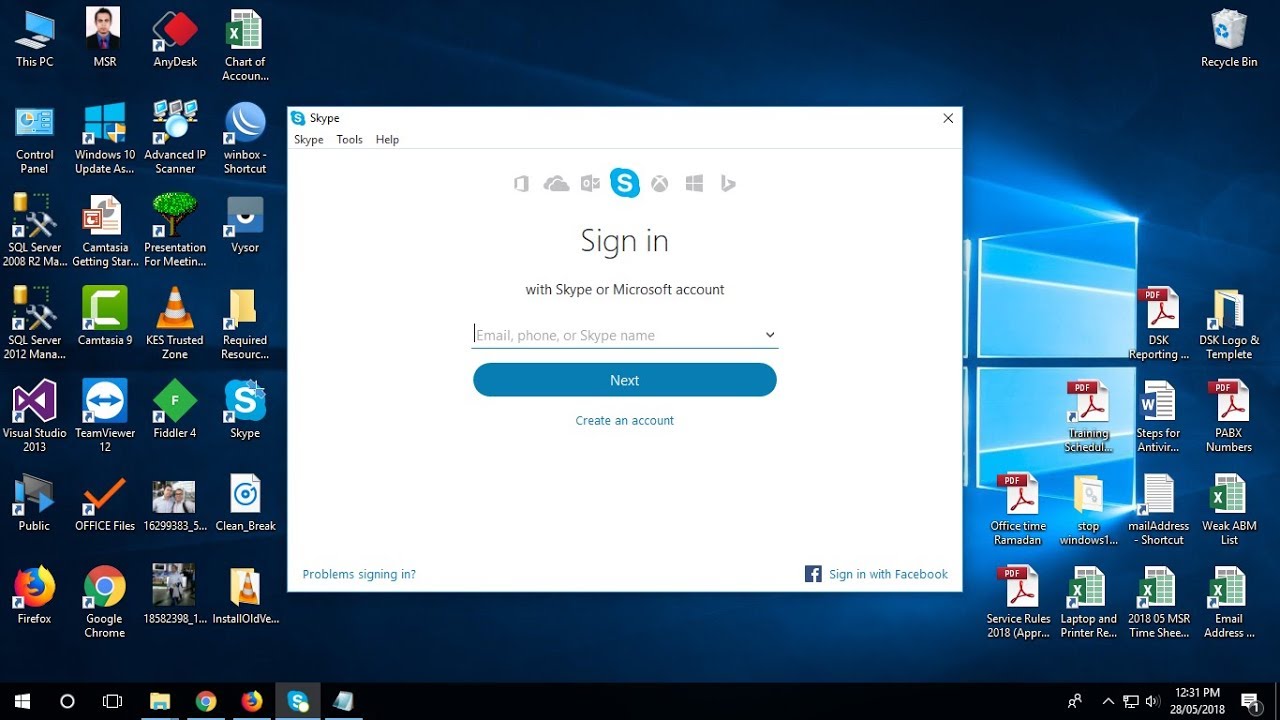Click the Outlook icon above Sign in
Screen dimensions: 1280x720
[591, 184]
